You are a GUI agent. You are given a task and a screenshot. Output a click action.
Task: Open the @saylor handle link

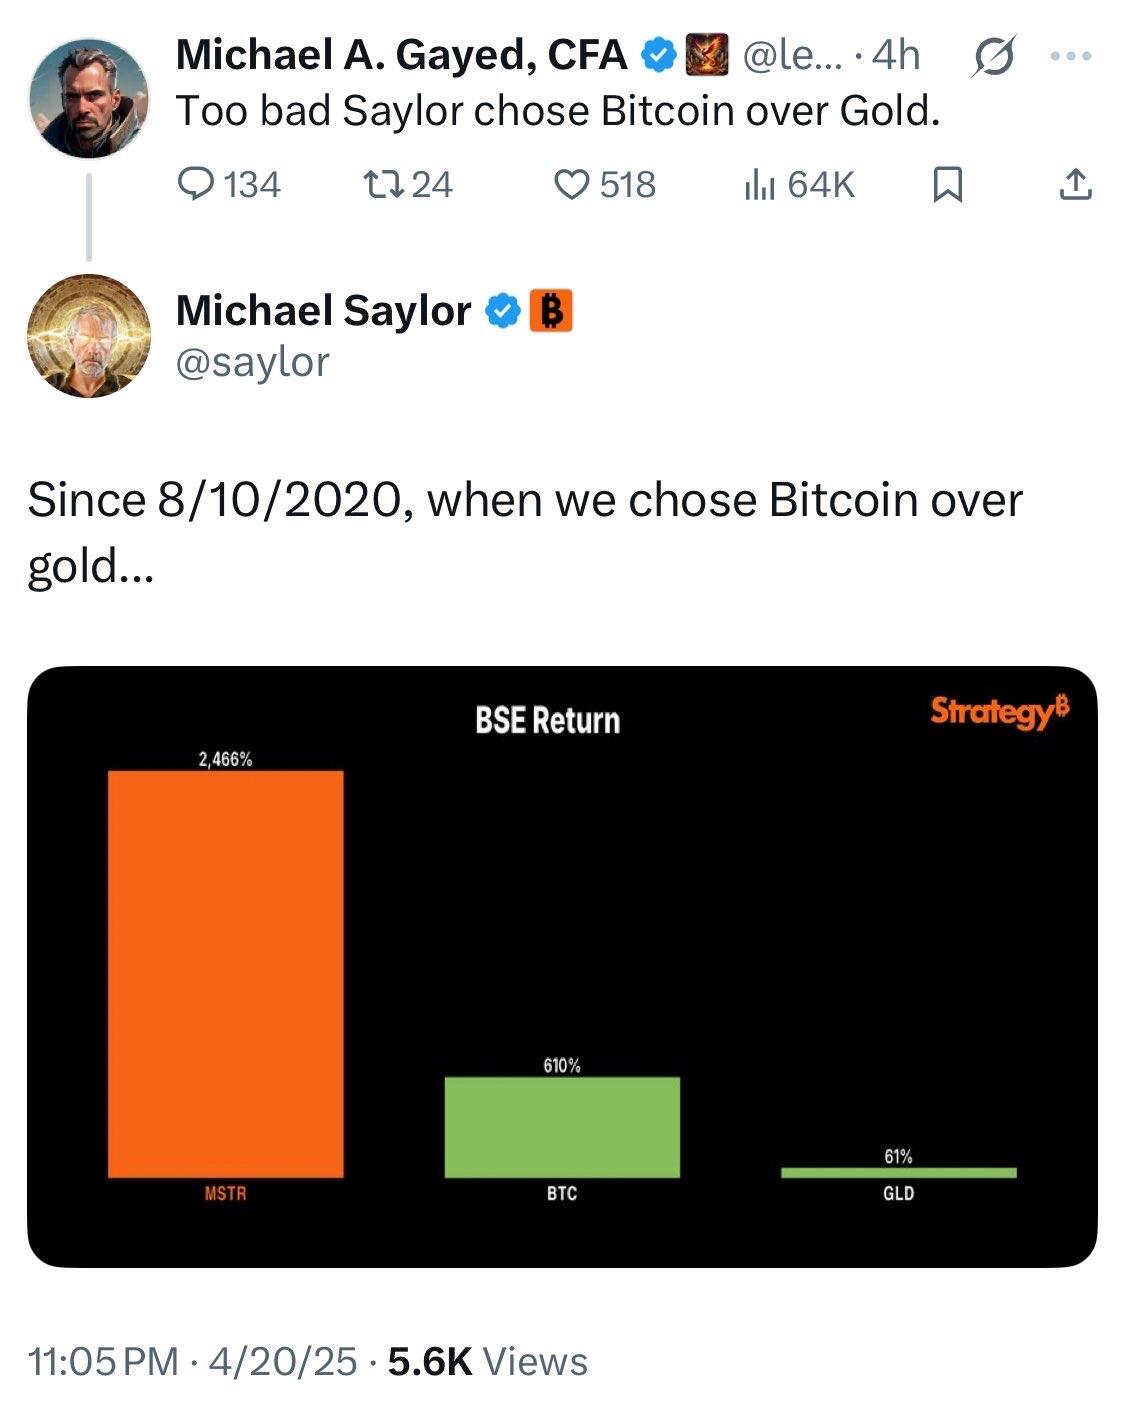coord(252,362)
